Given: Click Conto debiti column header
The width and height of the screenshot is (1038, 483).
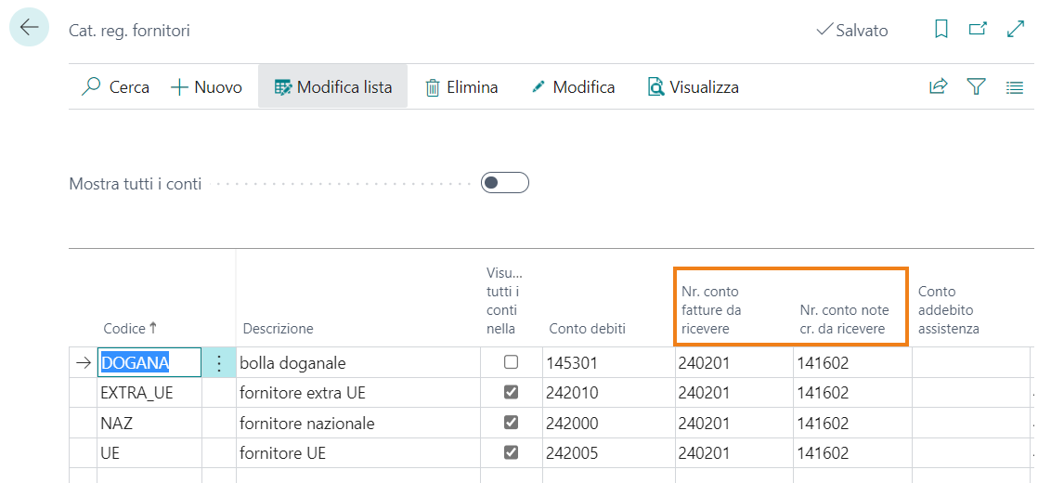Looking at the screenshot, I should pos(587,329).
